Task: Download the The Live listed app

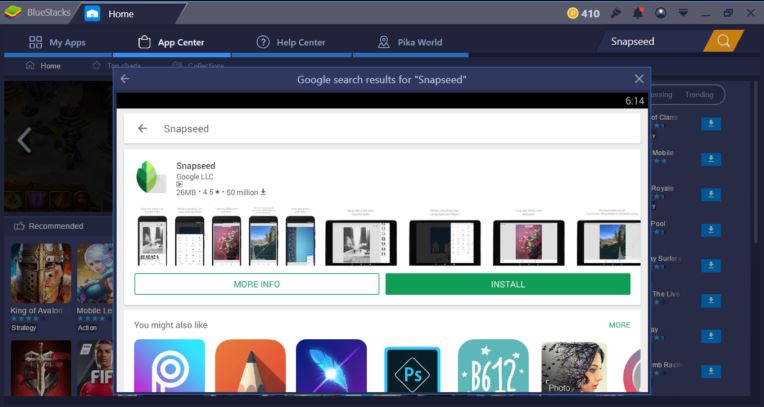Action: pos(711,301)
